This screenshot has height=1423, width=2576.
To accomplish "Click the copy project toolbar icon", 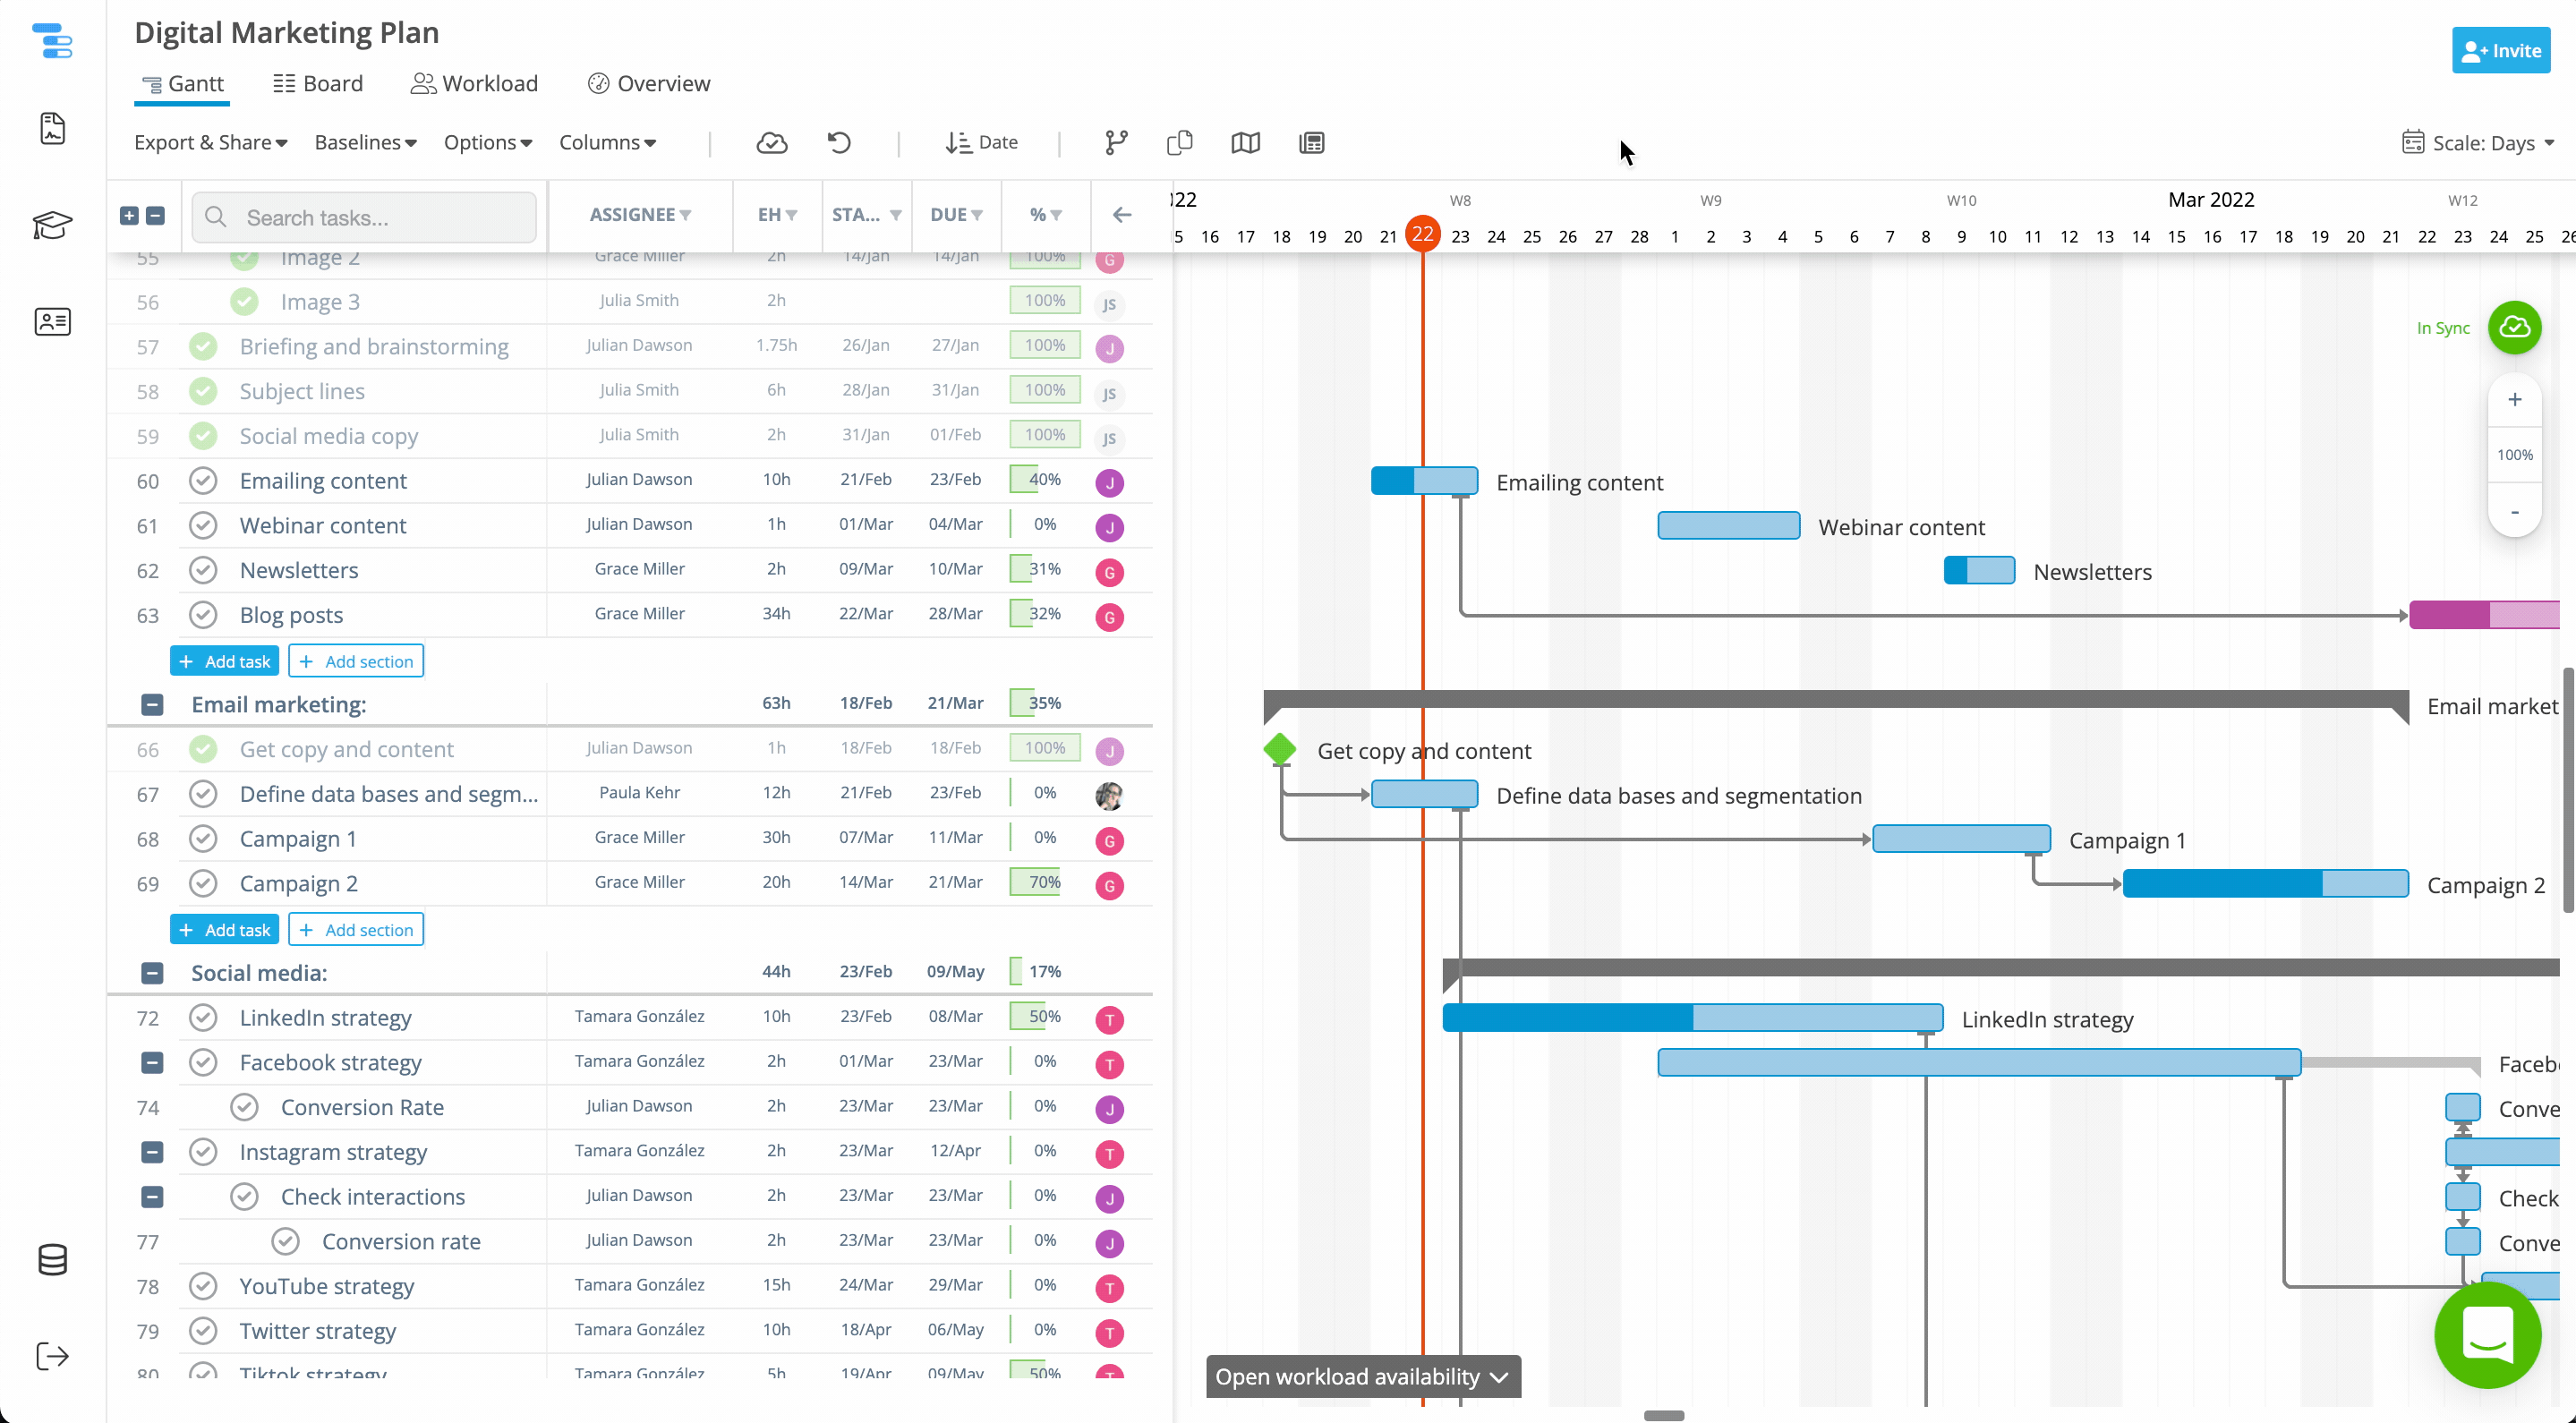I will point(1179,143).
